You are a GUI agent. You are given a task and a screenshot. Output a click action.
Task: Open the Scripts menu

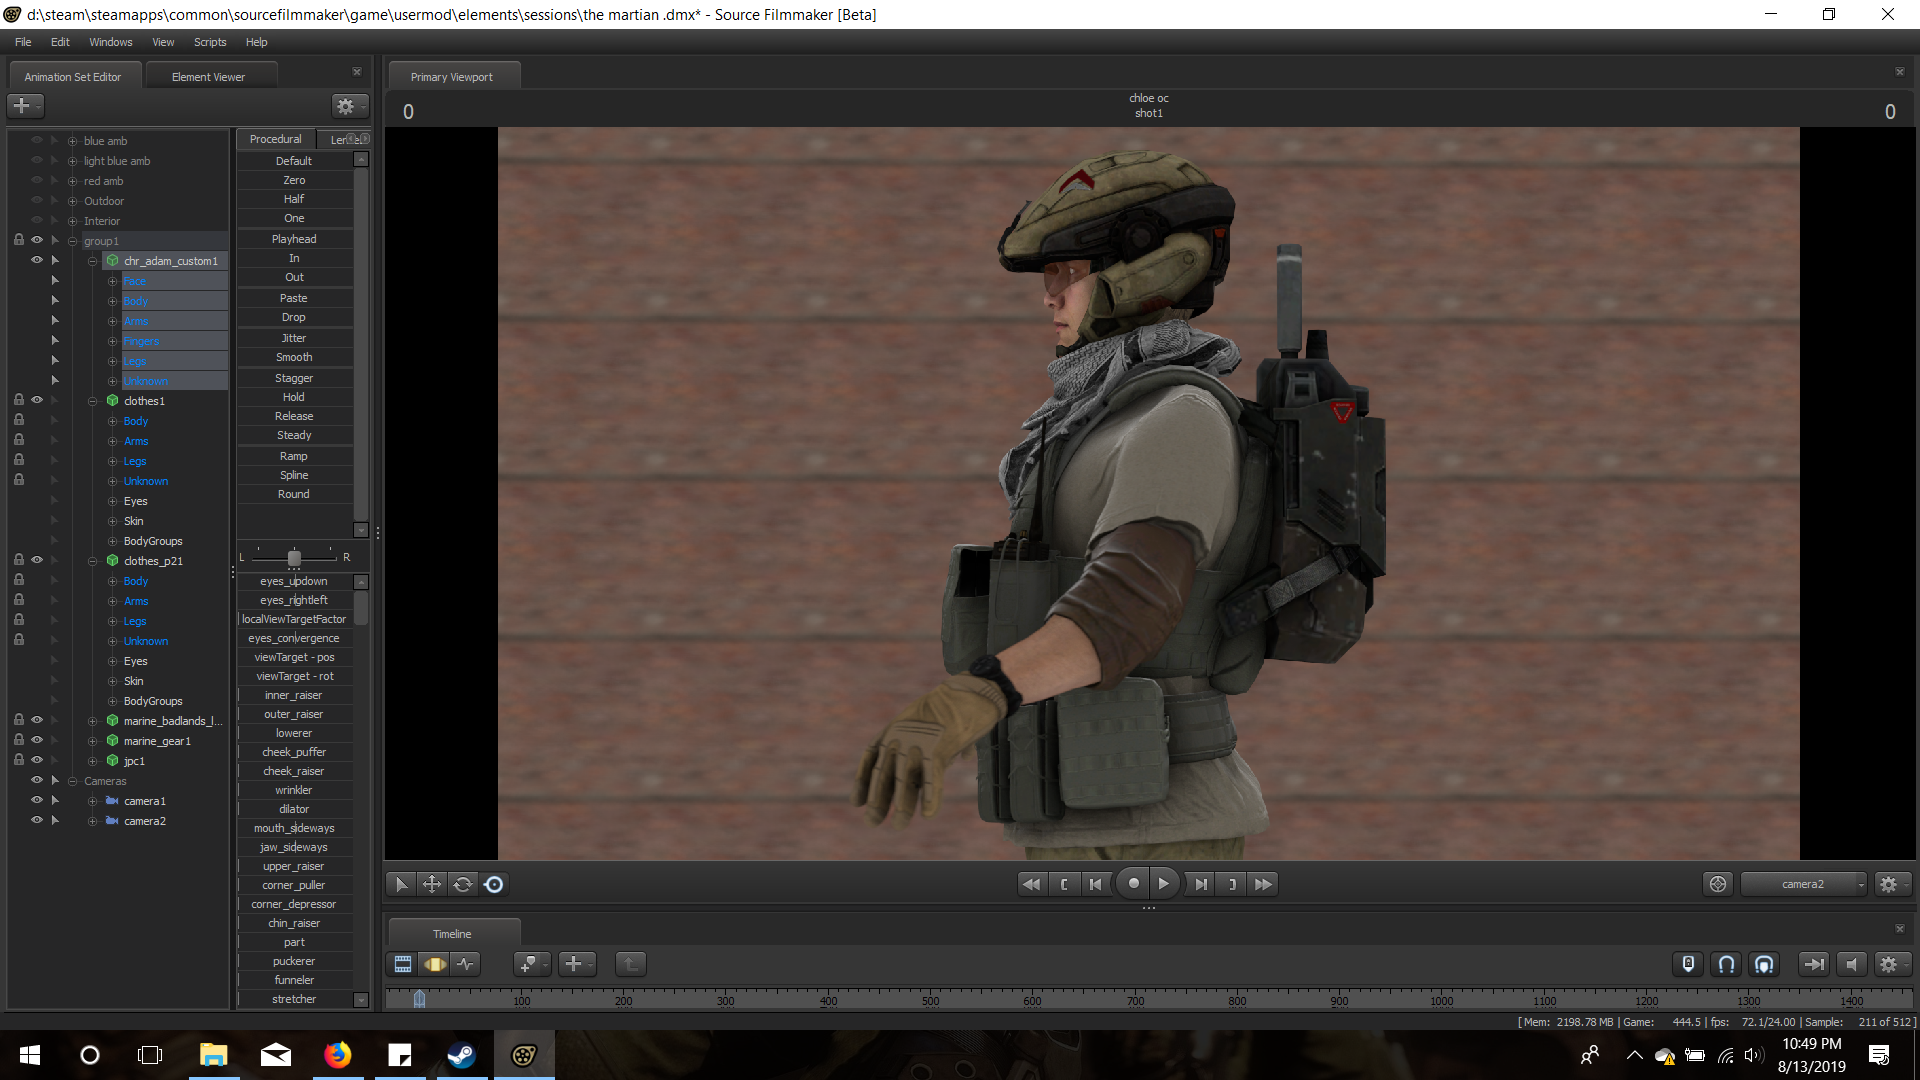coord(210,42)
